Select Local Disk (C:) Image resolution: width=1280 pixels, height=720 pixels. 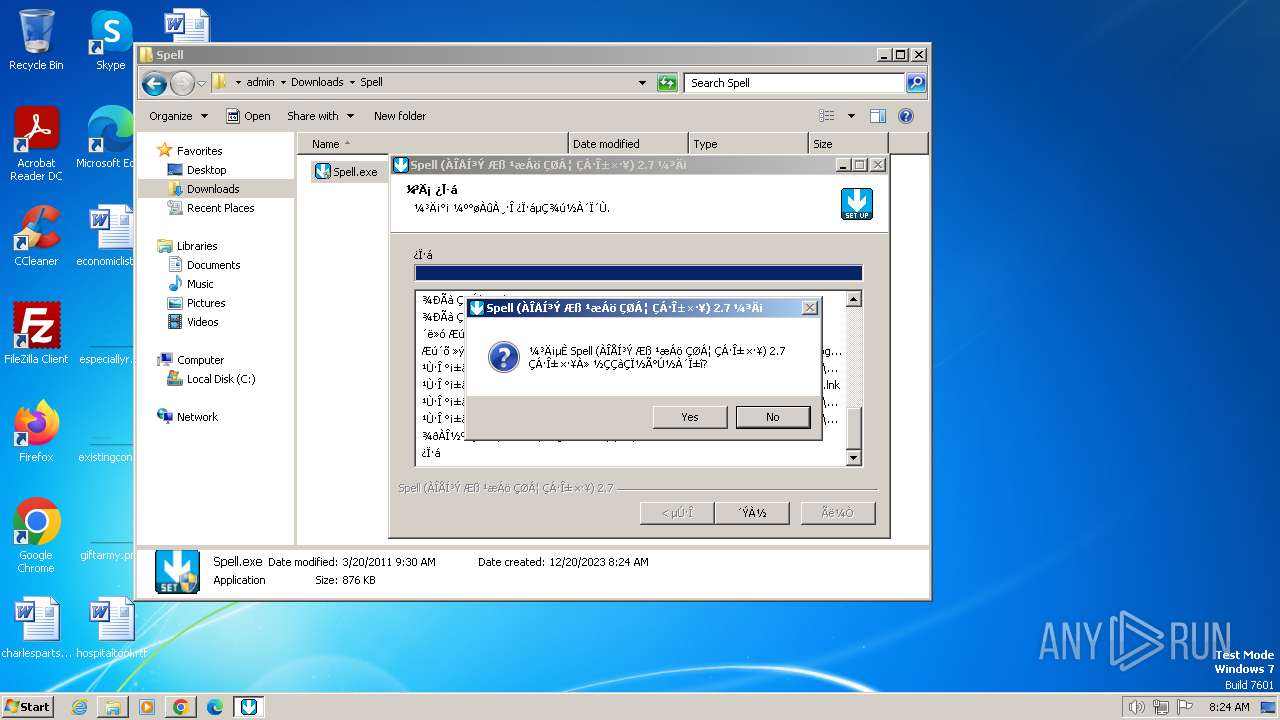(220, 379)
